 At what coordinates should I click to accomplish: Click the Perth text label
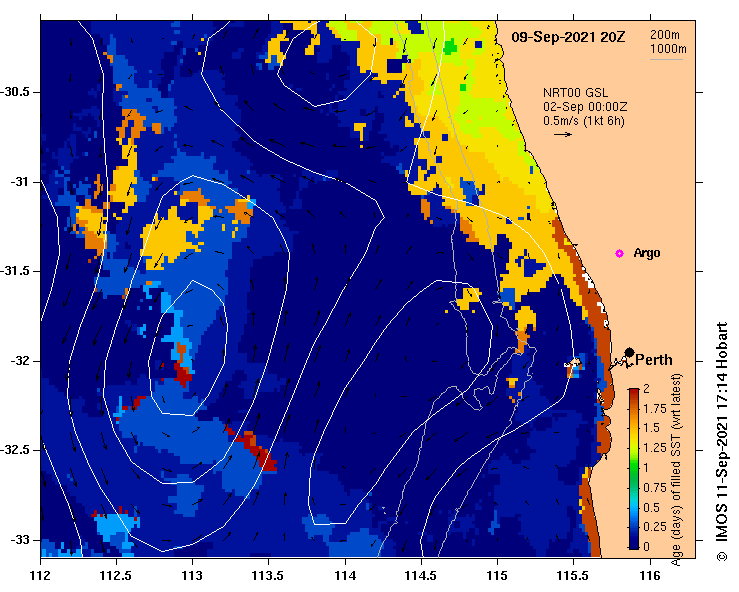click(x=654, y=360)
